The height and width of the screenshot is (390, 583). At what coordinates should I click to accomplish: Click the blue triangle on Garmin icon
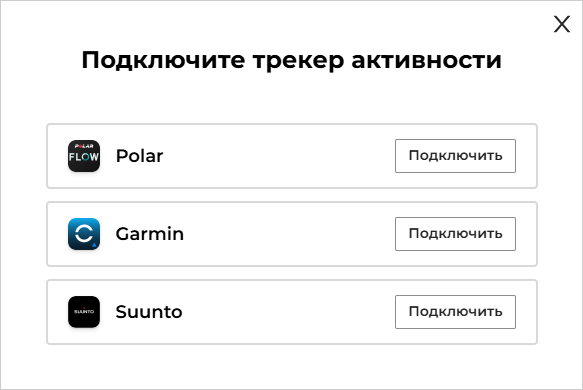[94, 245]
